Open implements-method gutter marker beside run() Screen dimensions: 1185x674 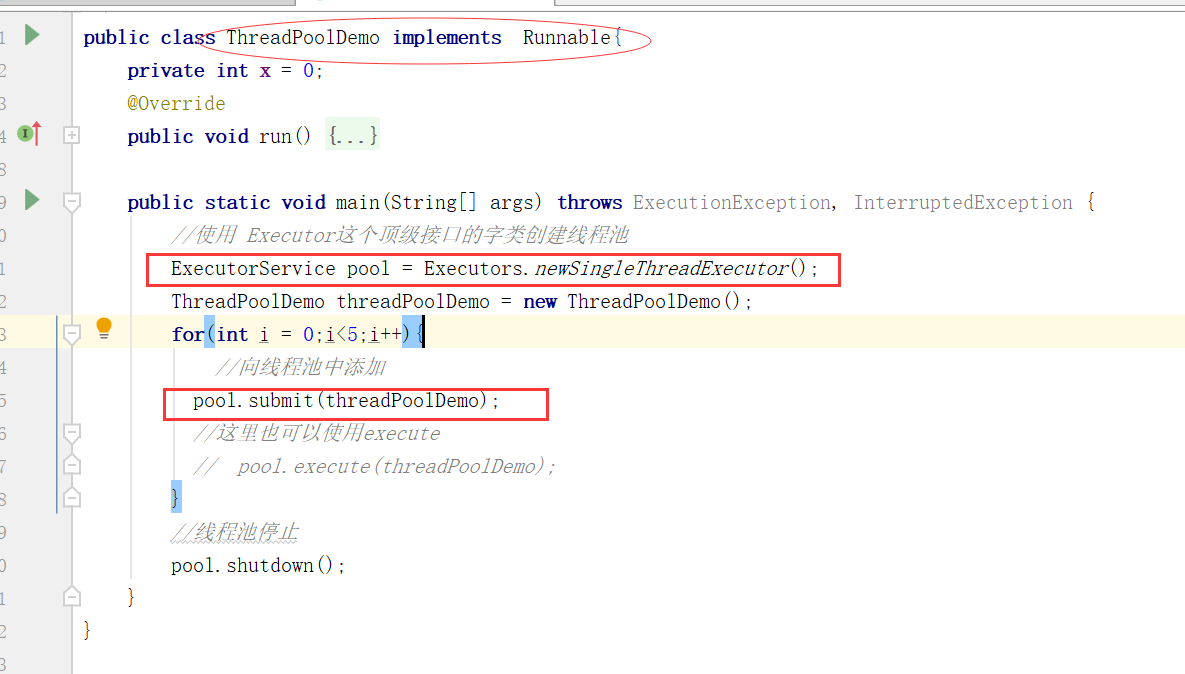coord(29,134)
